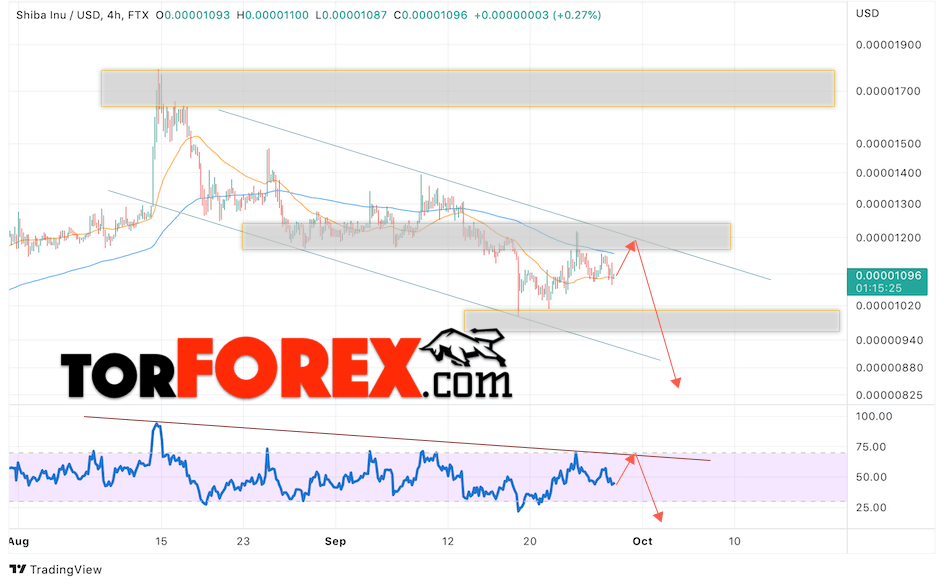Click the USD currency label on price axis

(868, 13)
